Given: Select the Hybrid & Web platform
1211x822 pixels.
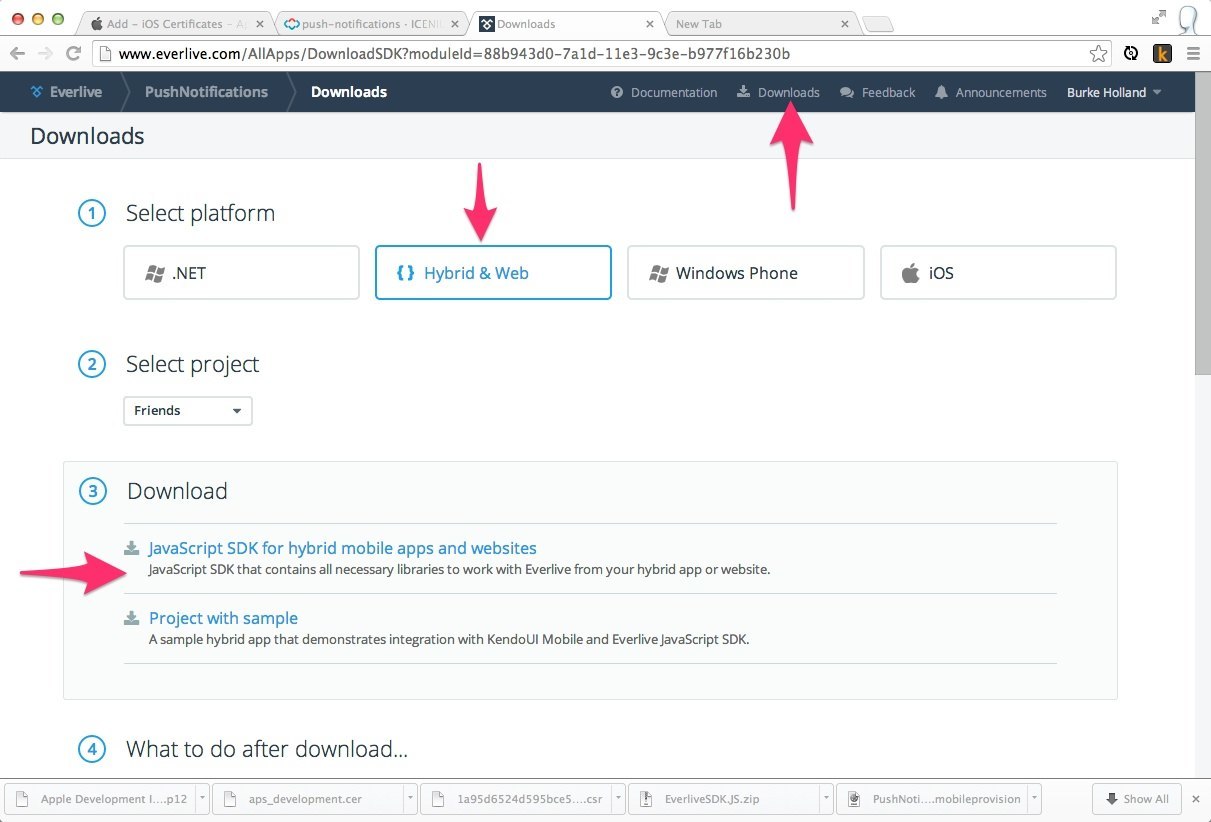Looking at the screenshot, I should (492, 273).
